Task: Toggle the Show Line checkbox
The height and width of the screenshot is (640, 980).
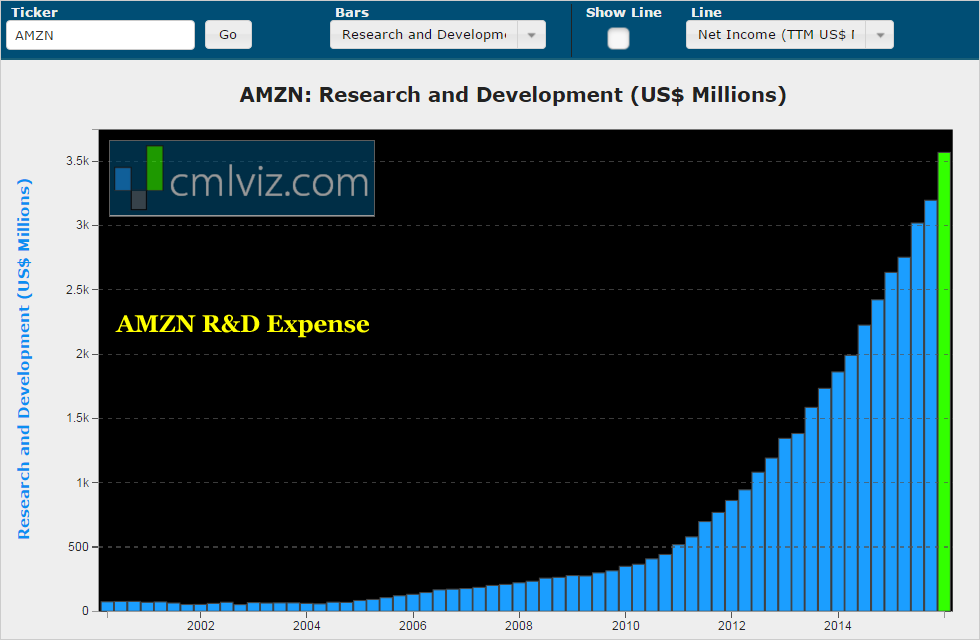Action: pyautogui.click(x=618, y=39)
